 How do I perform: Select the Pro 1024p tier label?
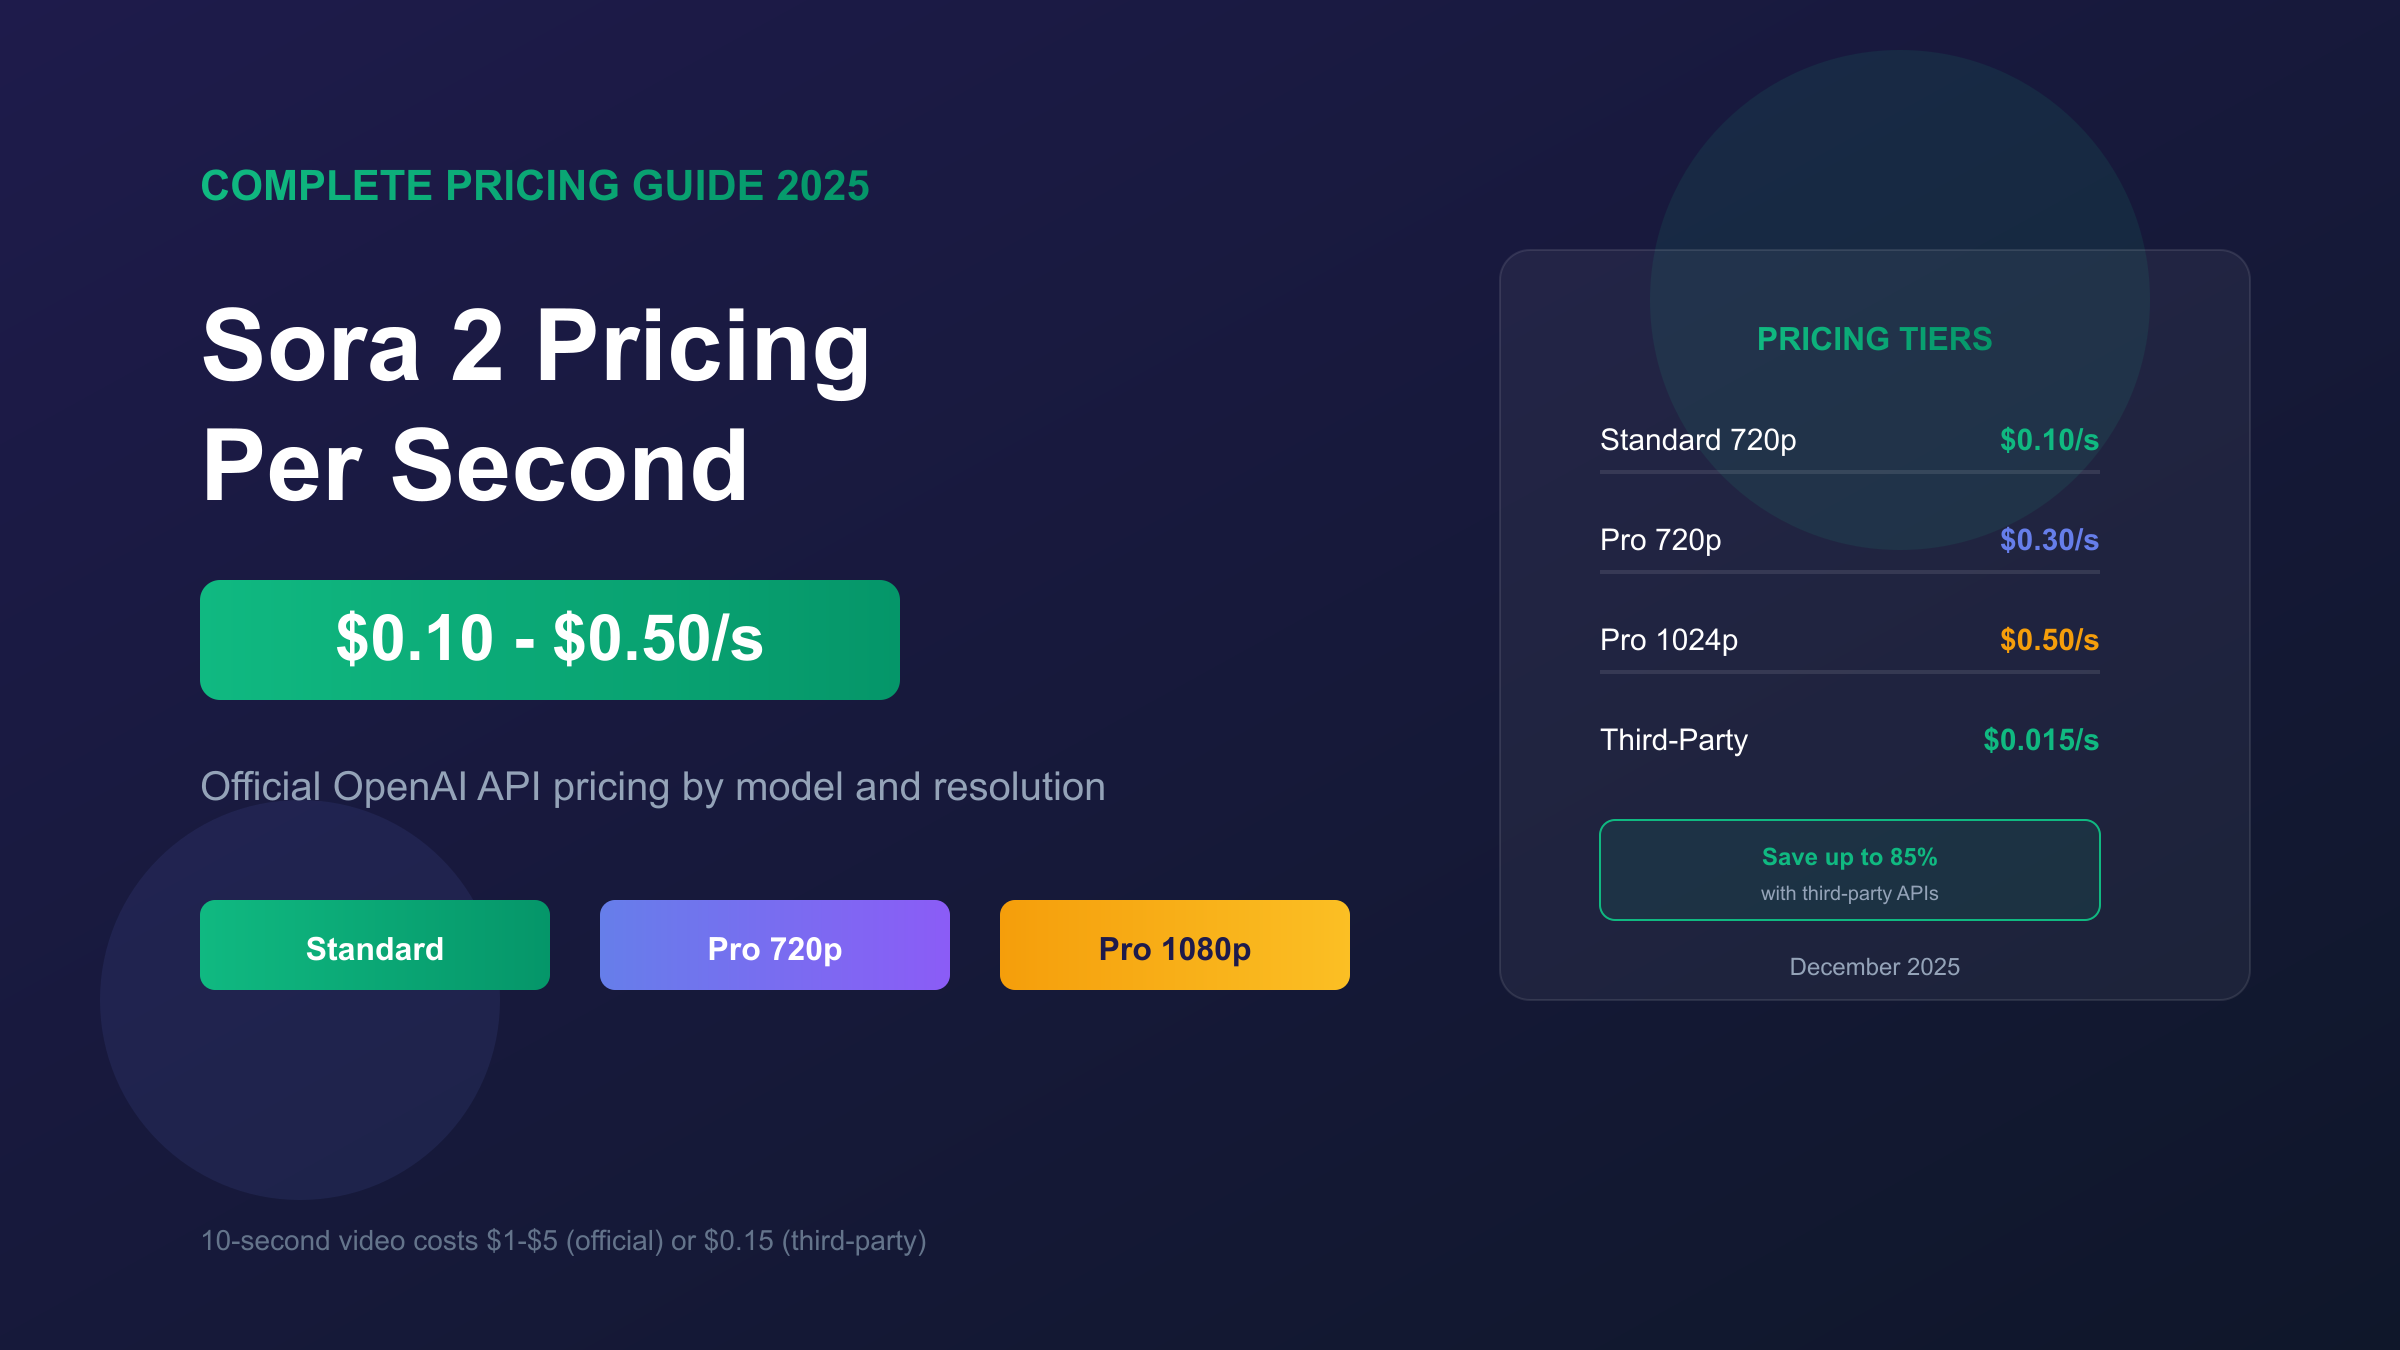pyautogui.click(x=1668, y=640)
